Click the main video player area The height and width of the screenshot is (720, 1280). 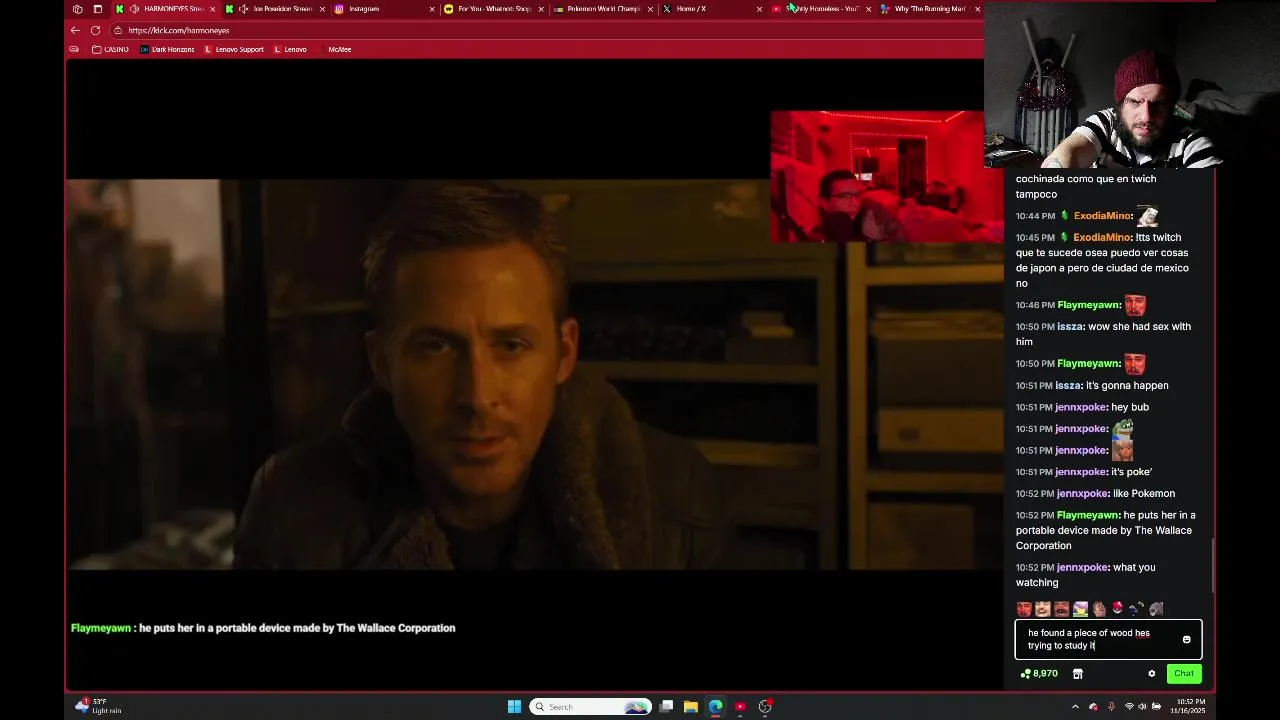pyautogui.click(x=535, y=374)
